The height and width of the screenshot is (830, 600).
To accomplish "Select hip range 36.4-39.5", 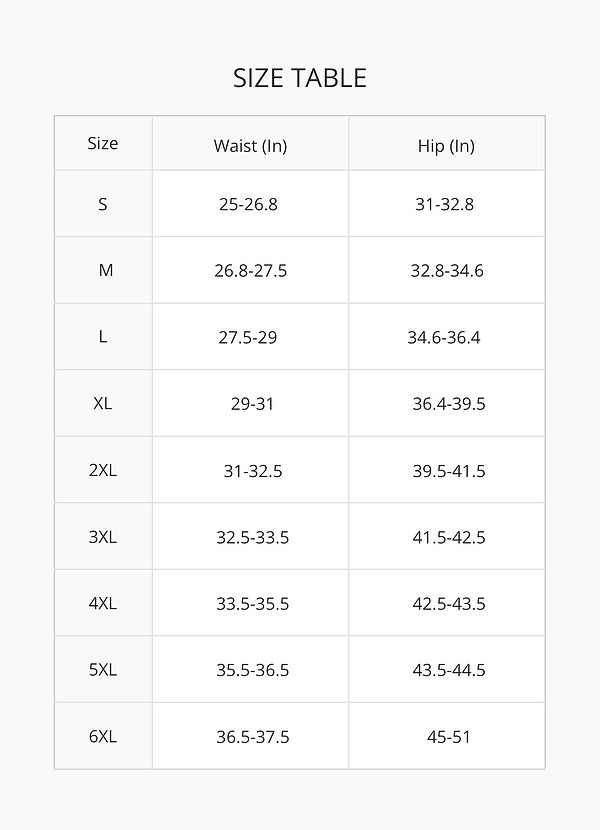I will [x=449, y=404].
